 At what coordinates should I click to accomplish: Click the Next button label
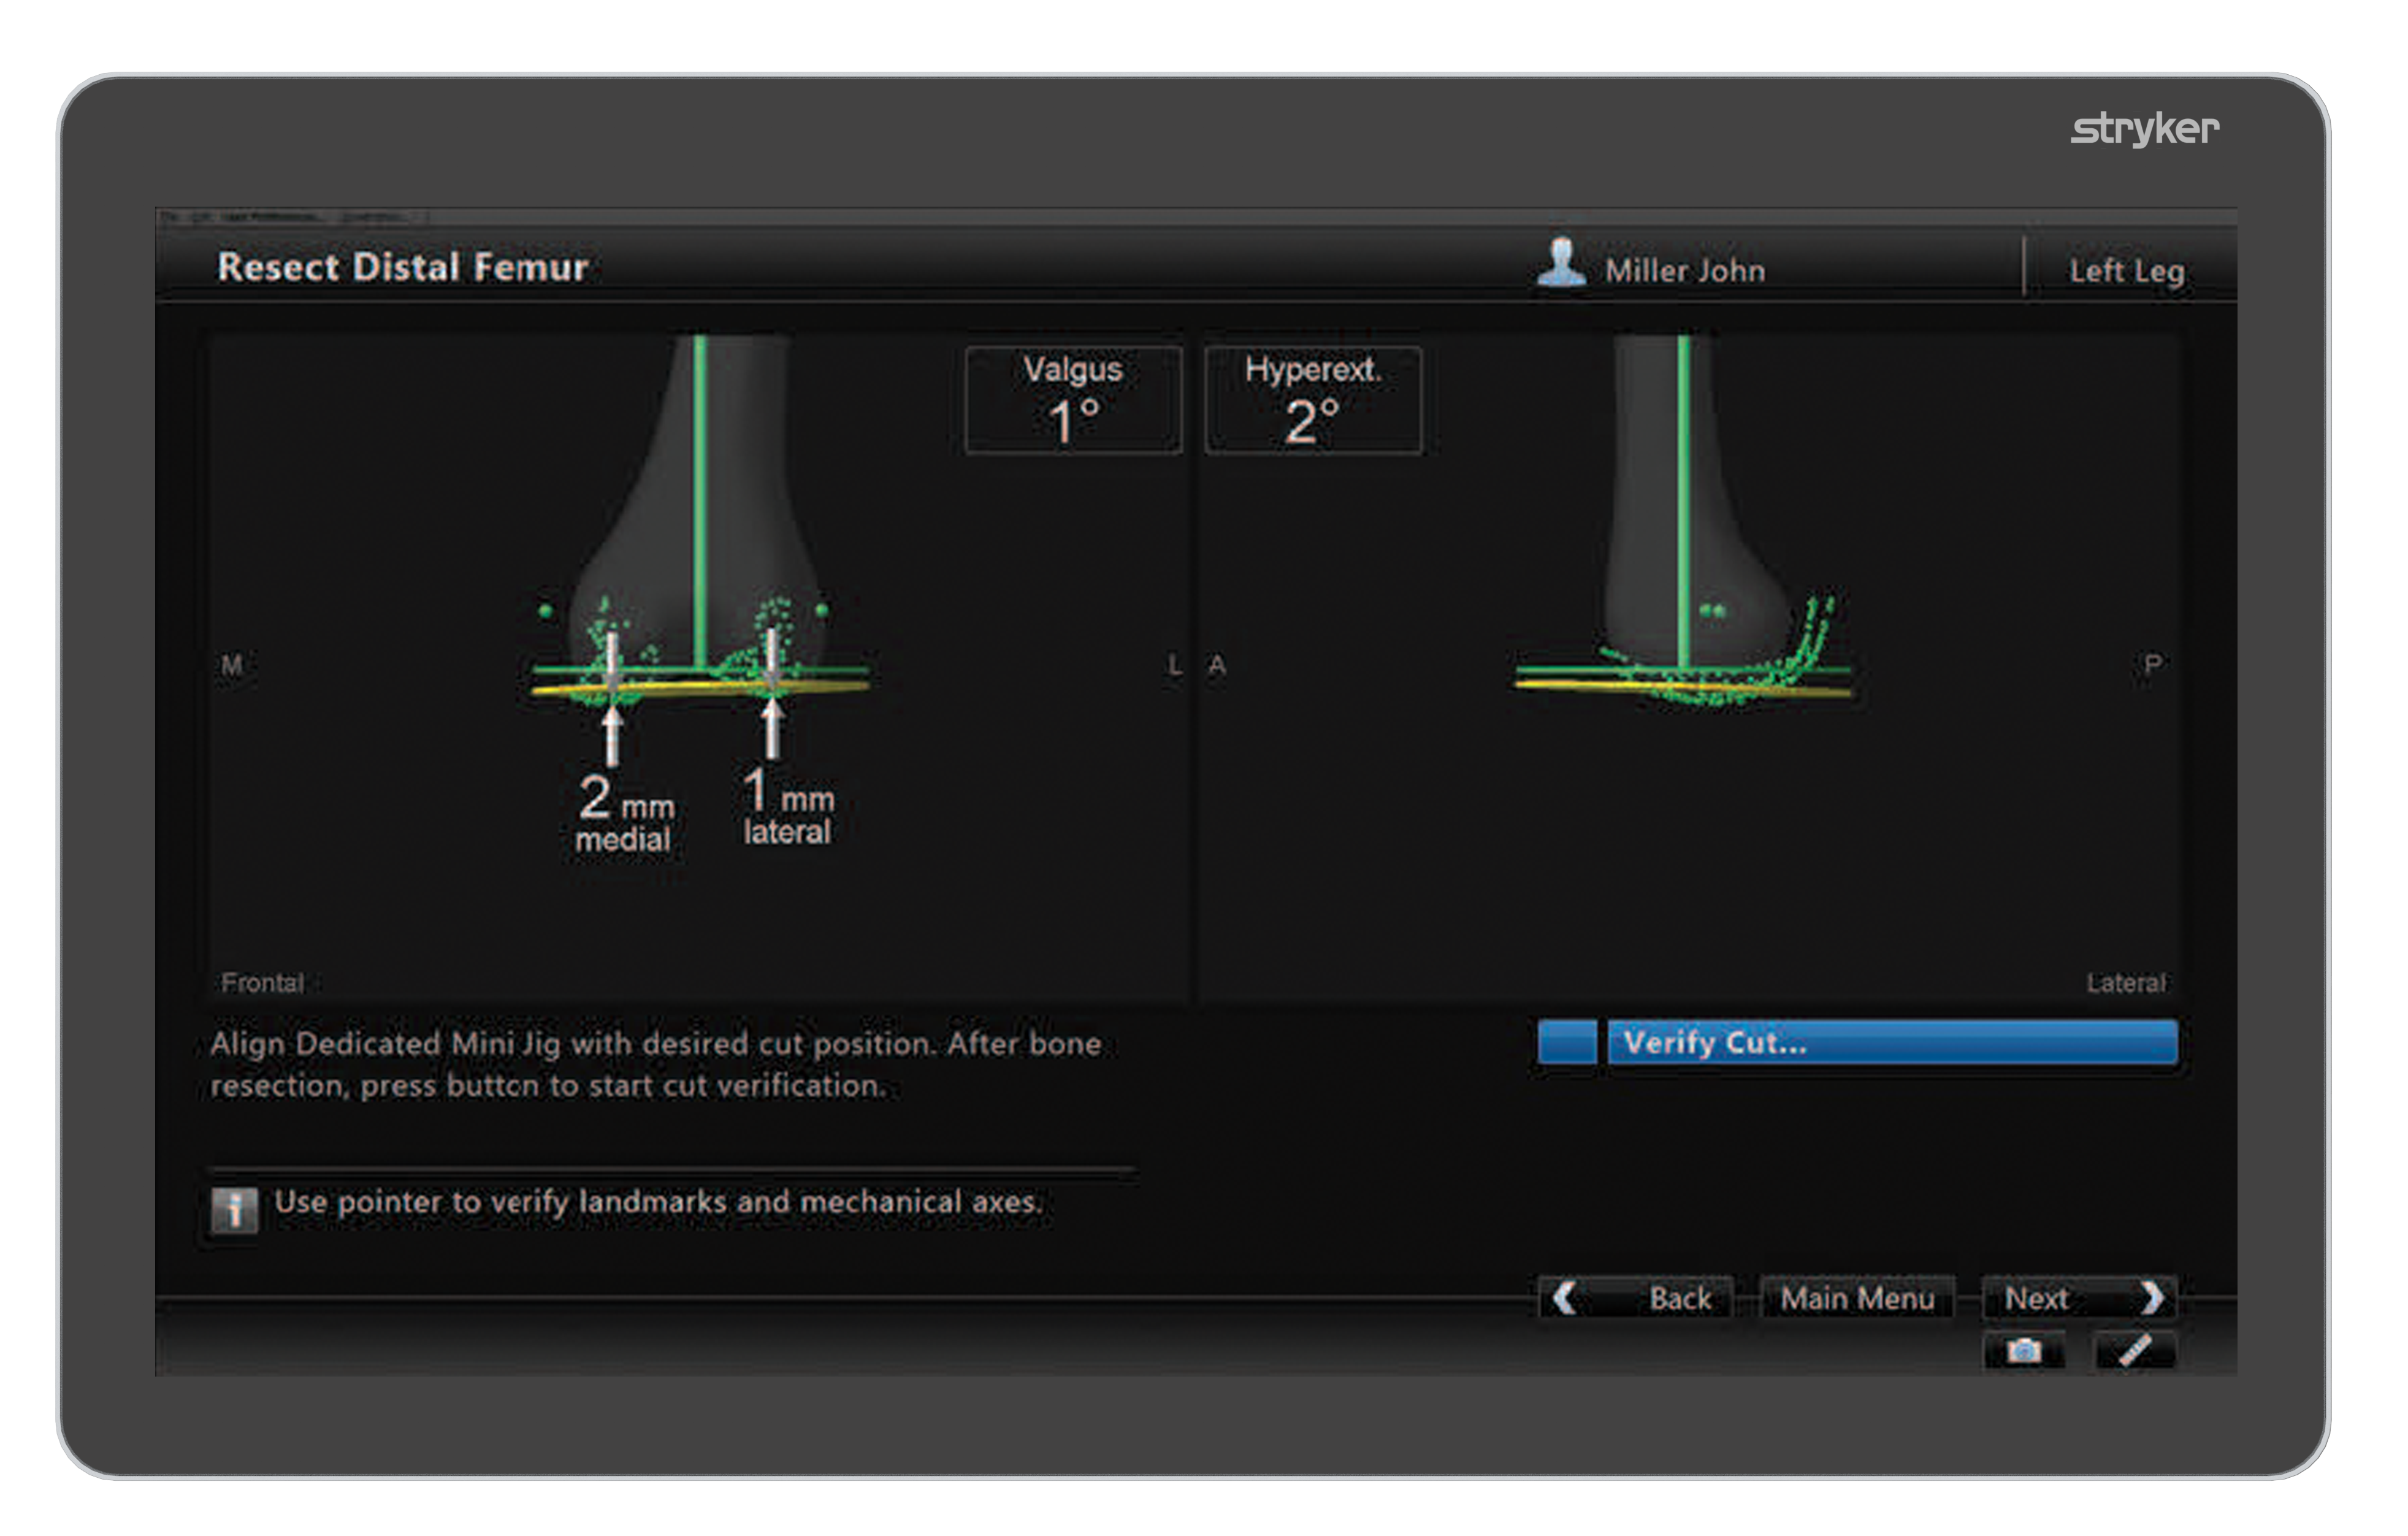2036,1298
